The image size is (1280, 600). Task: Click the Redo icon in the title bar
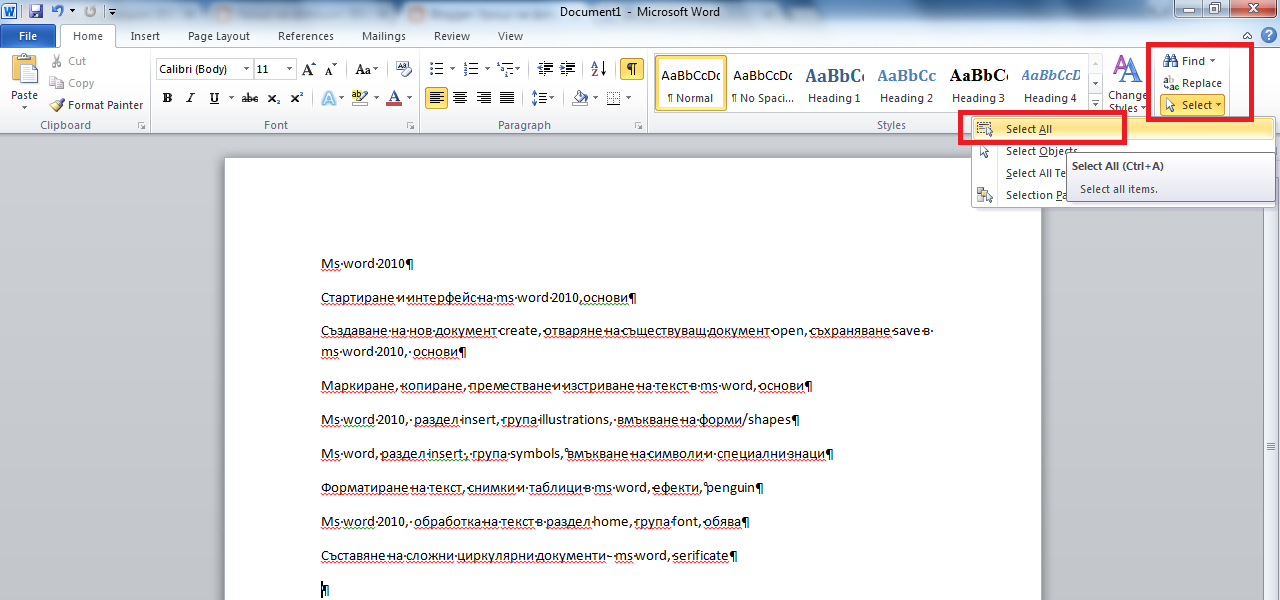click(91, 12)
